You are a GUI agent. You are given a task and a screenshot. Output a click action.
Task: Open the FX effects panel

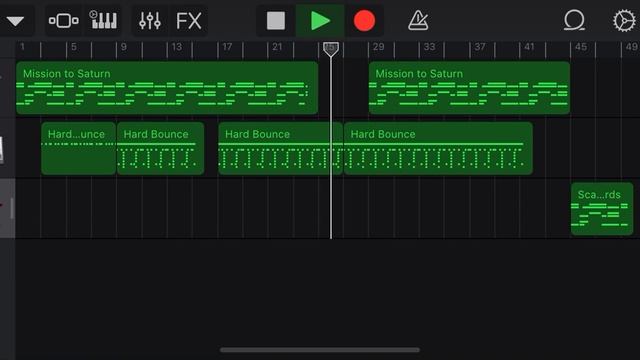pyautogui.click(x=189, y=20)
